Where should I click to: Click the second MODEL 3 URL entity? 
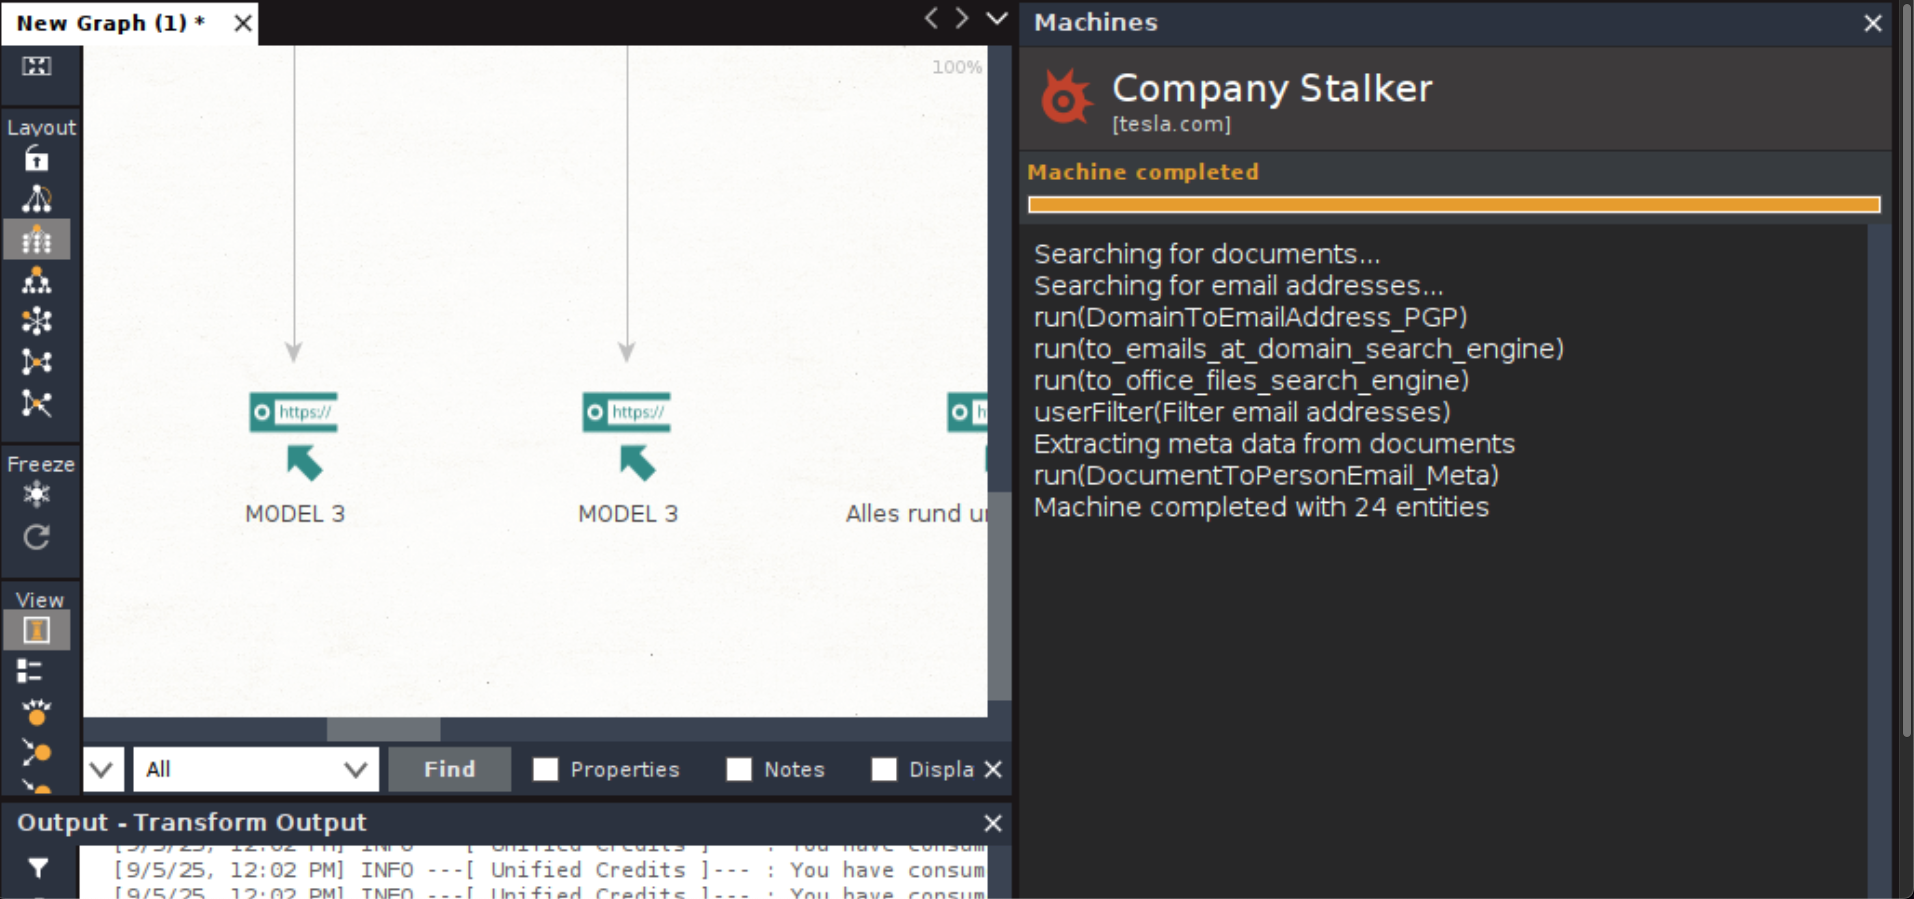pyautogui.click(x=627, y=439)
